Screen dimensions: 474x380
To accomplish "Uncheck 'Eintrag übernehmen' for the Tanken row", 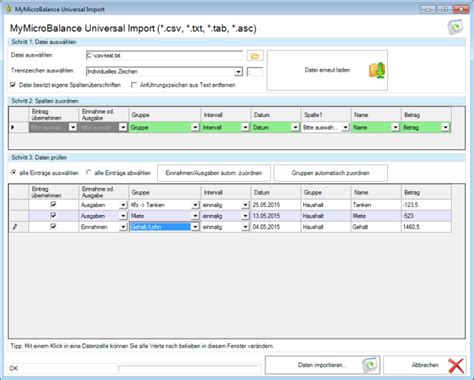I will [53, 204].
